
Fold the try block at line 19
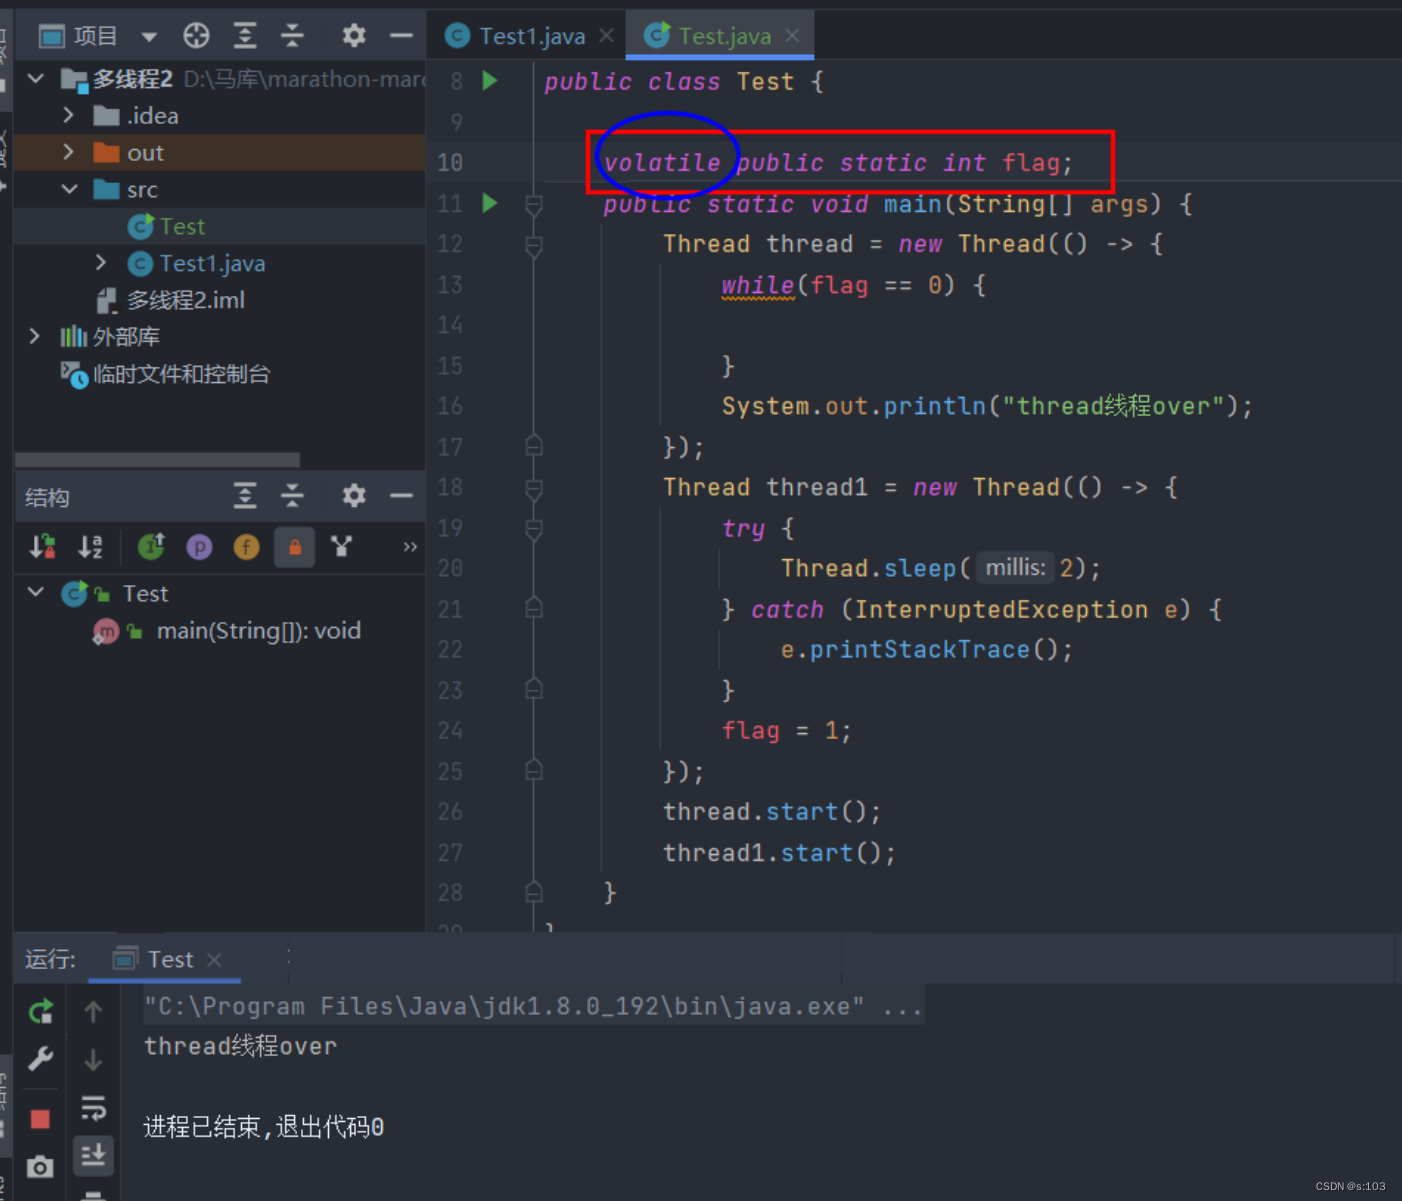pyautogui.click(x=534, y=529)
